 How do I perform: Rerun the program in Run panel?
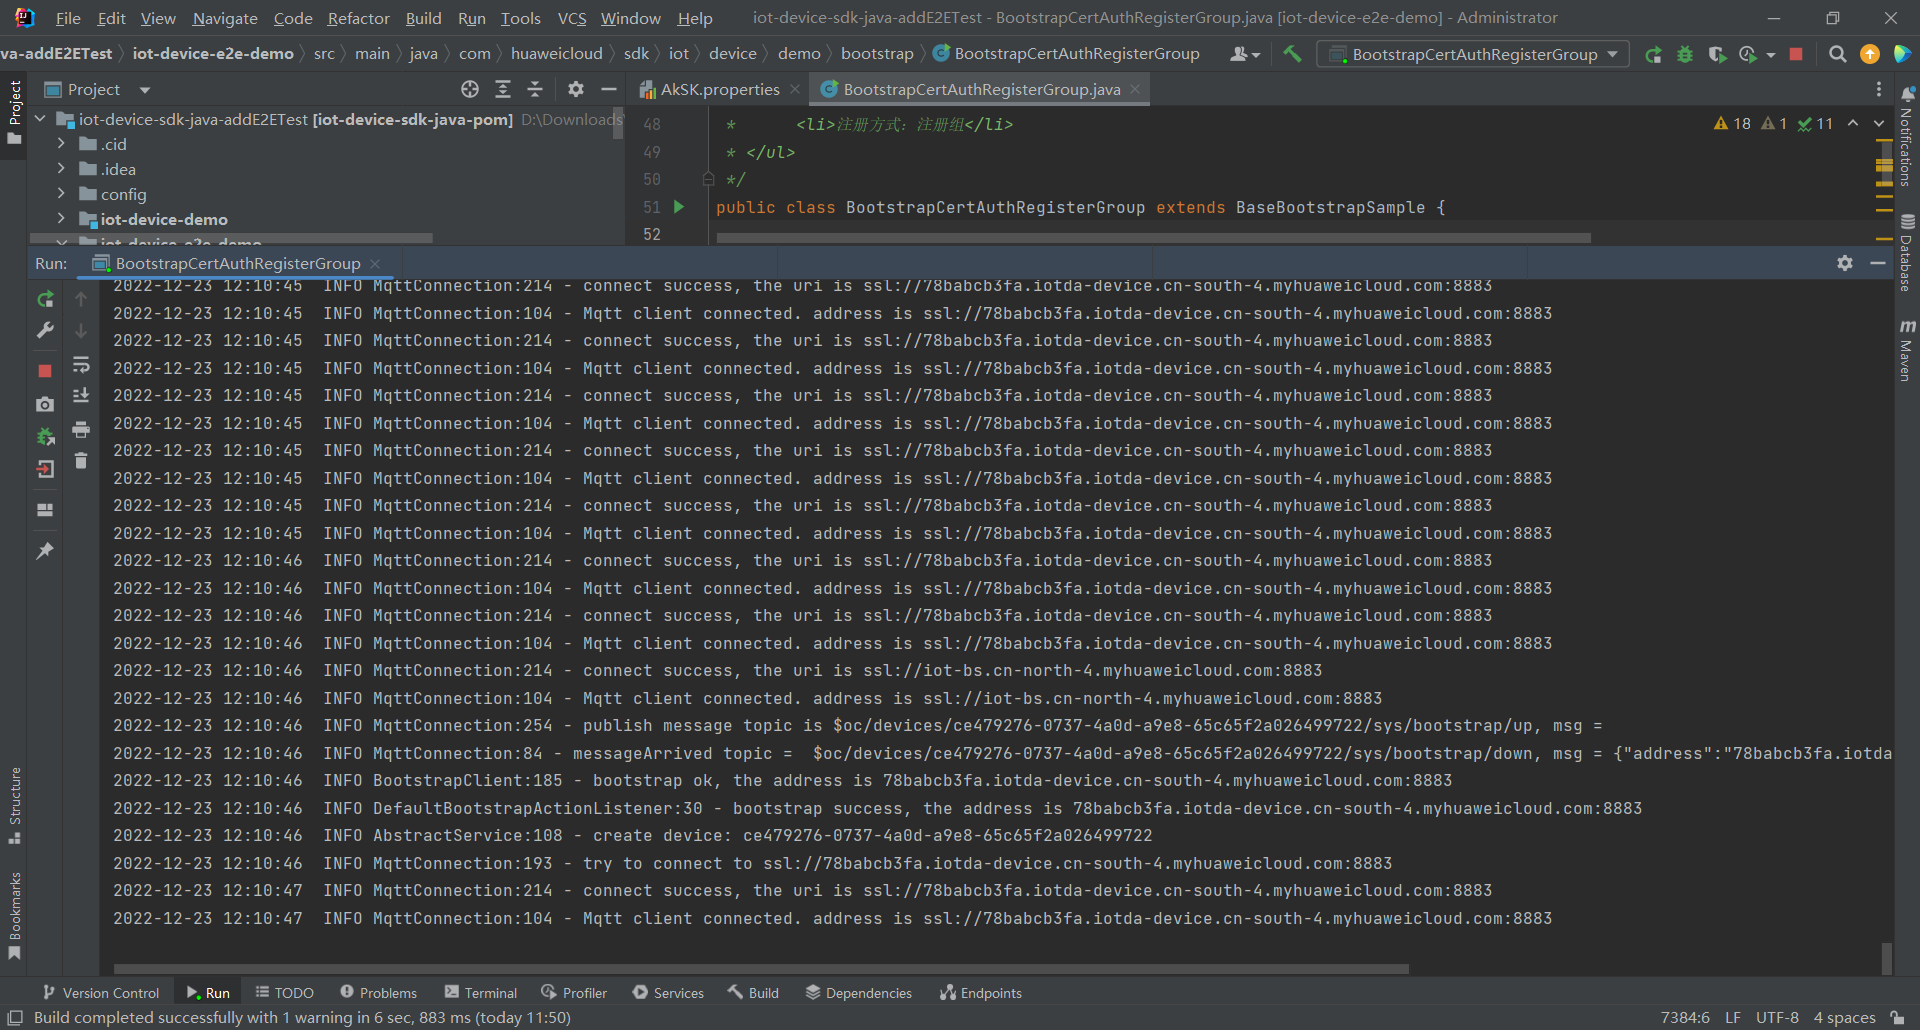pos(45,299)
